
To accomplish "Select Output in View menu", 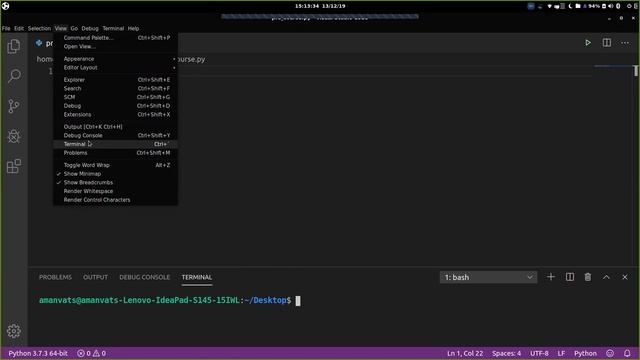I will (x=116, y=127).
